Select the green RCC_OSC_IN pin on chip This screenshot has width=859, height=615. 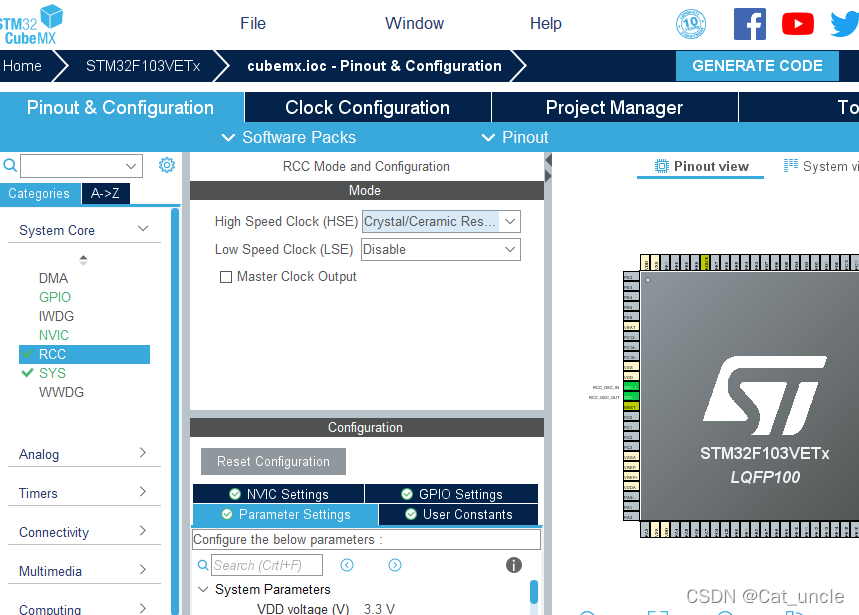[631, 387]
